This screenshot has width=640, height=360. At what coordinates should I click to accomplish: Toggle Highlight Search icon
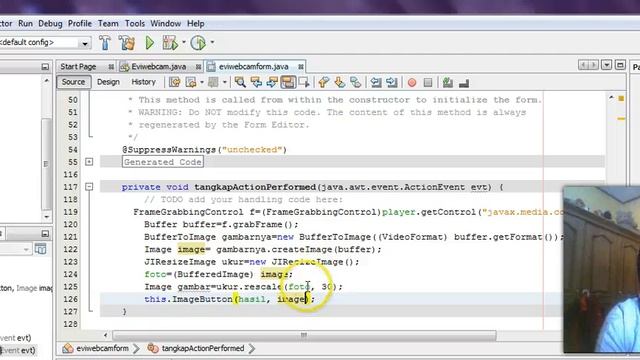coord(288,82)
